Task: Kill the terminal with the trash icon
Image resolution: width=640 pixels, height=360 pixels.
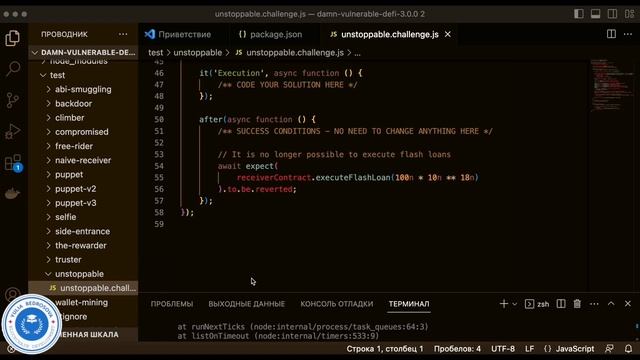Action: [x=577, y=304]
